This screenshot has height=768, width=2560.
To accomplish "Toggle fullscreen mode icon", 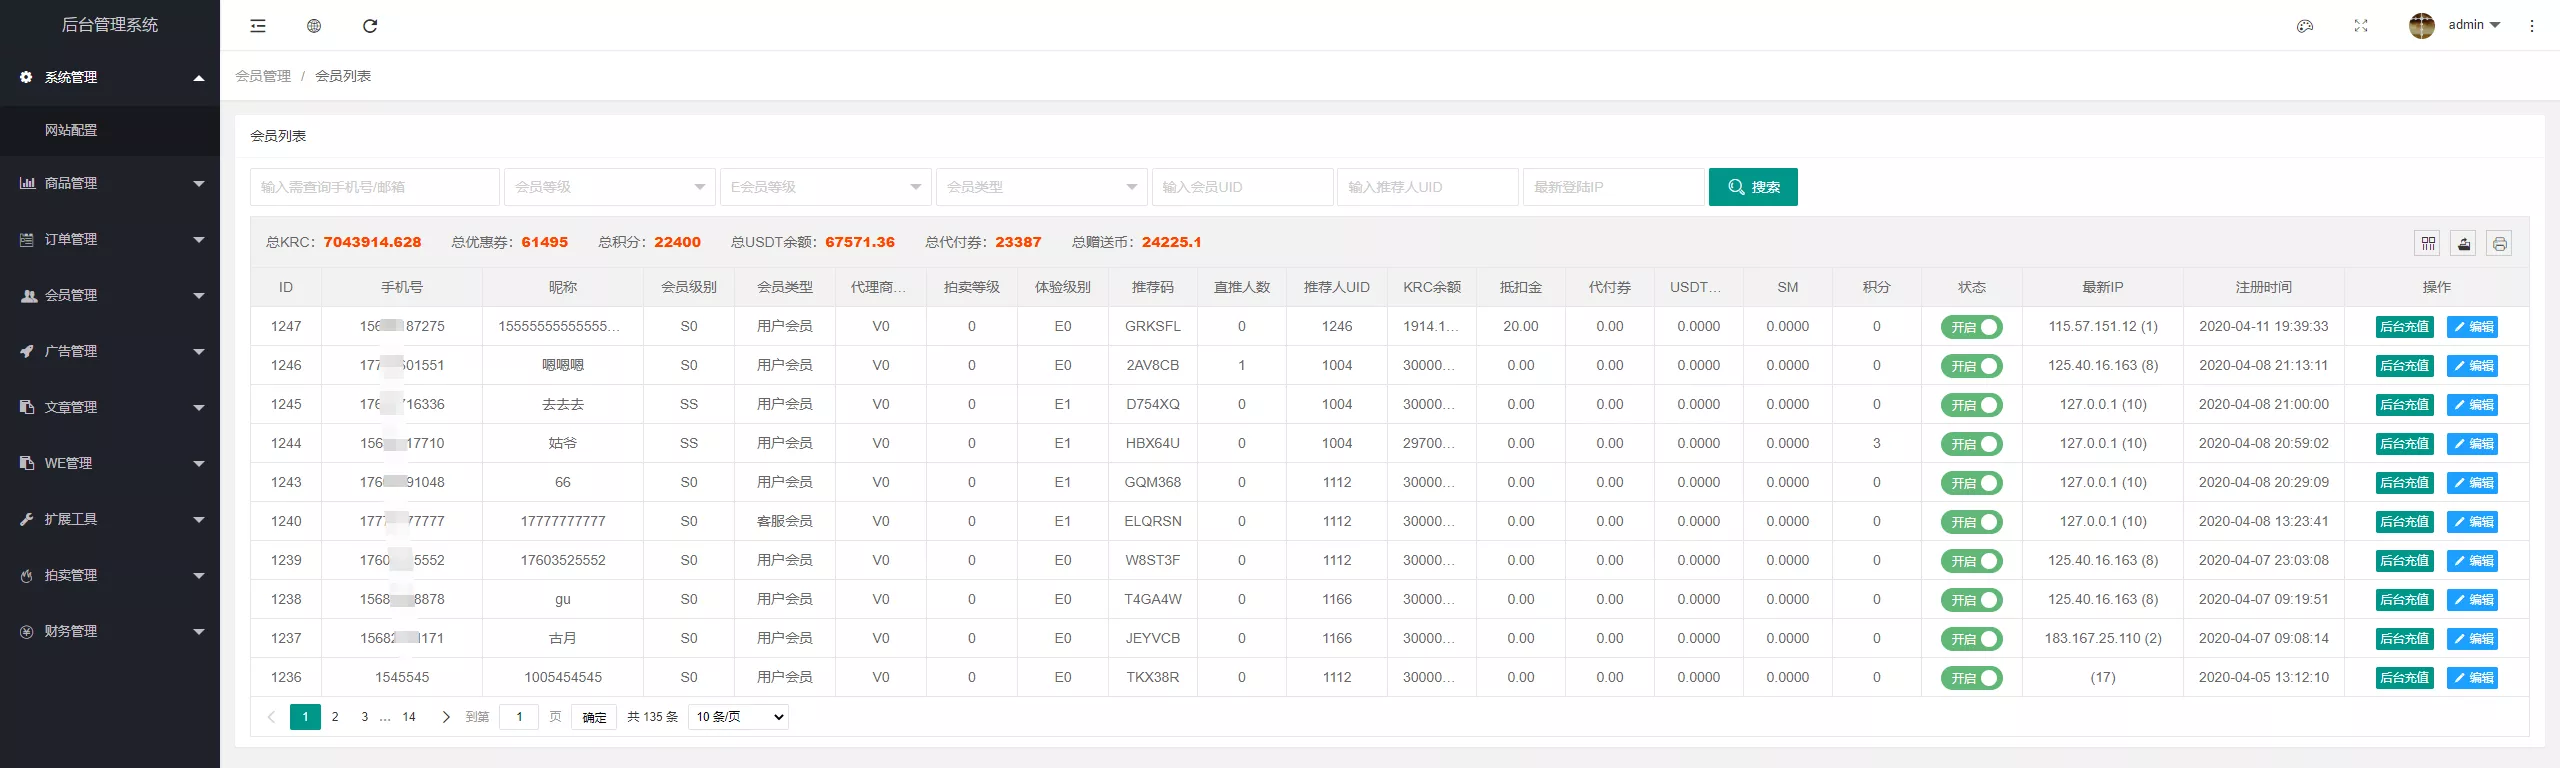I will (x=2361, y=26).
